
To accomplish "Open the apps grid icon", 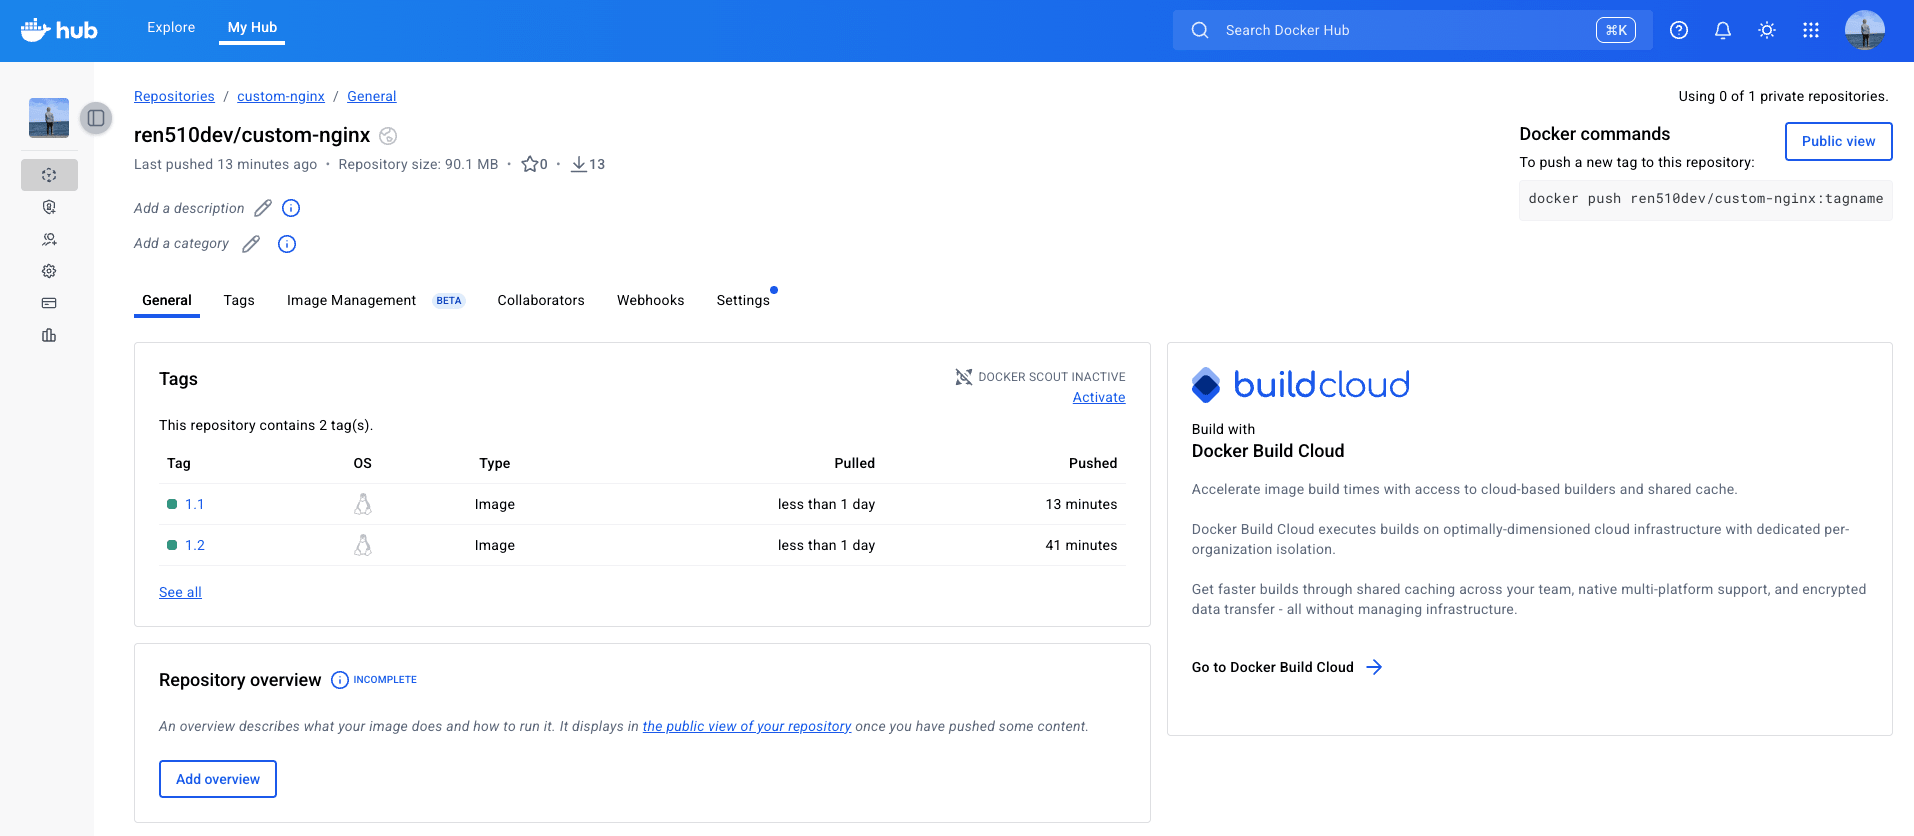I will point(1811,30).
